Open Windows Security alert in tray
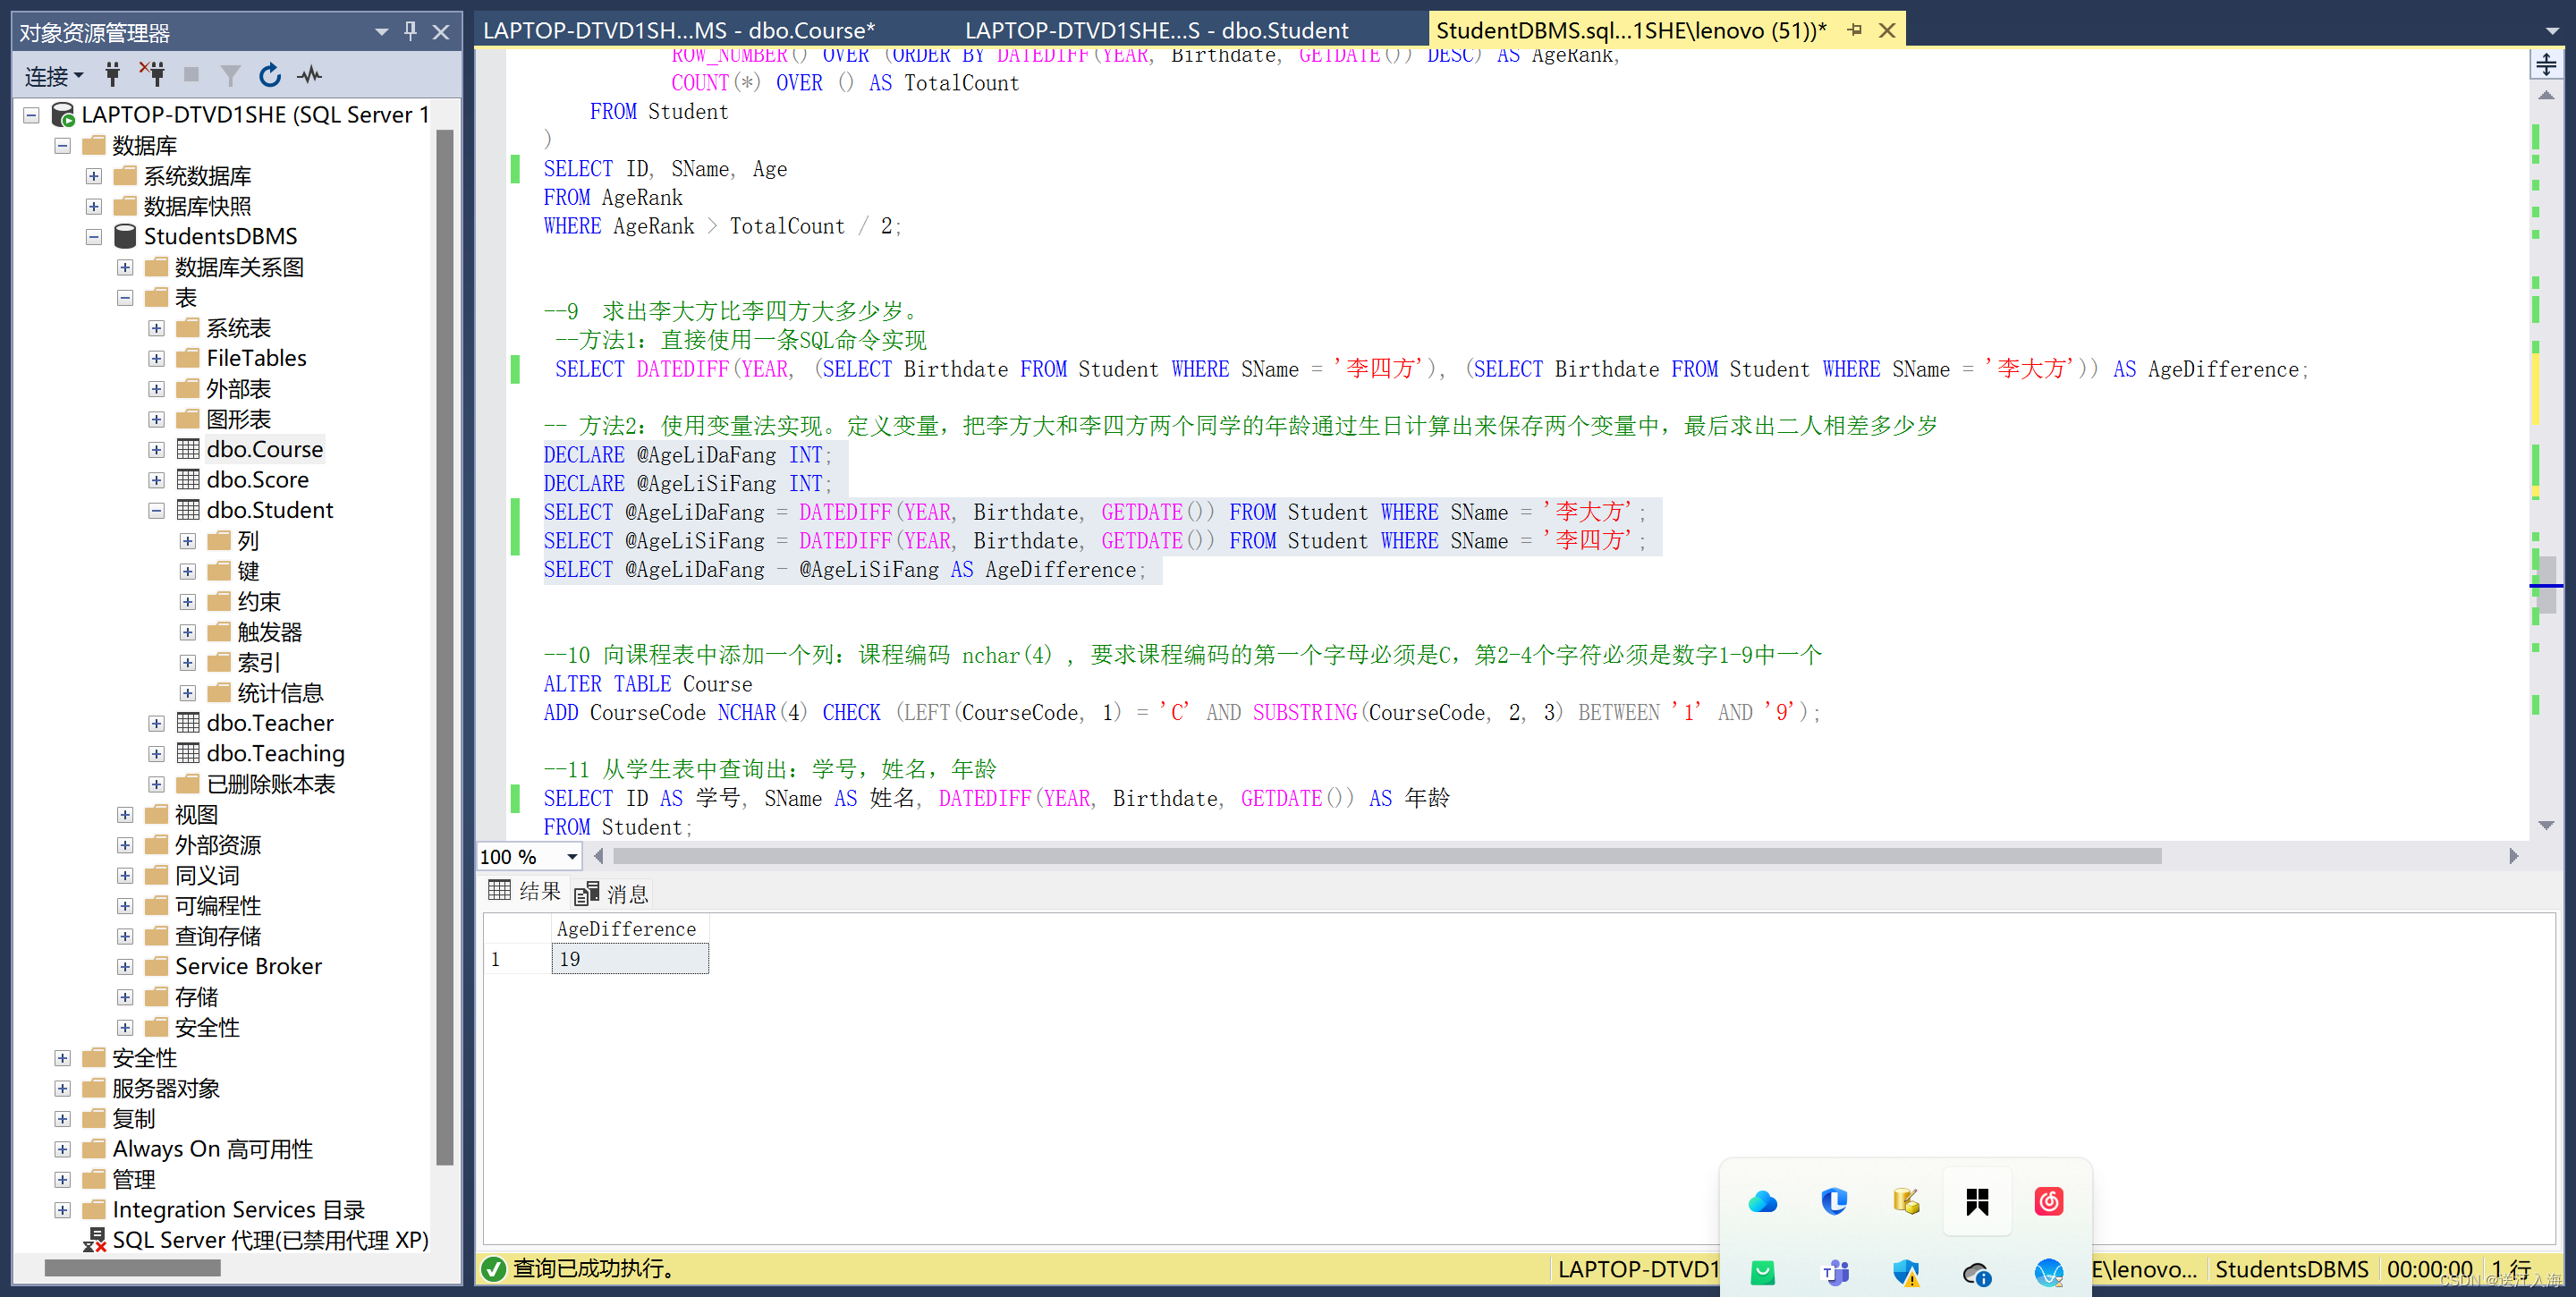The image size is (2576, 1297). click(x=1905, y=1273)
